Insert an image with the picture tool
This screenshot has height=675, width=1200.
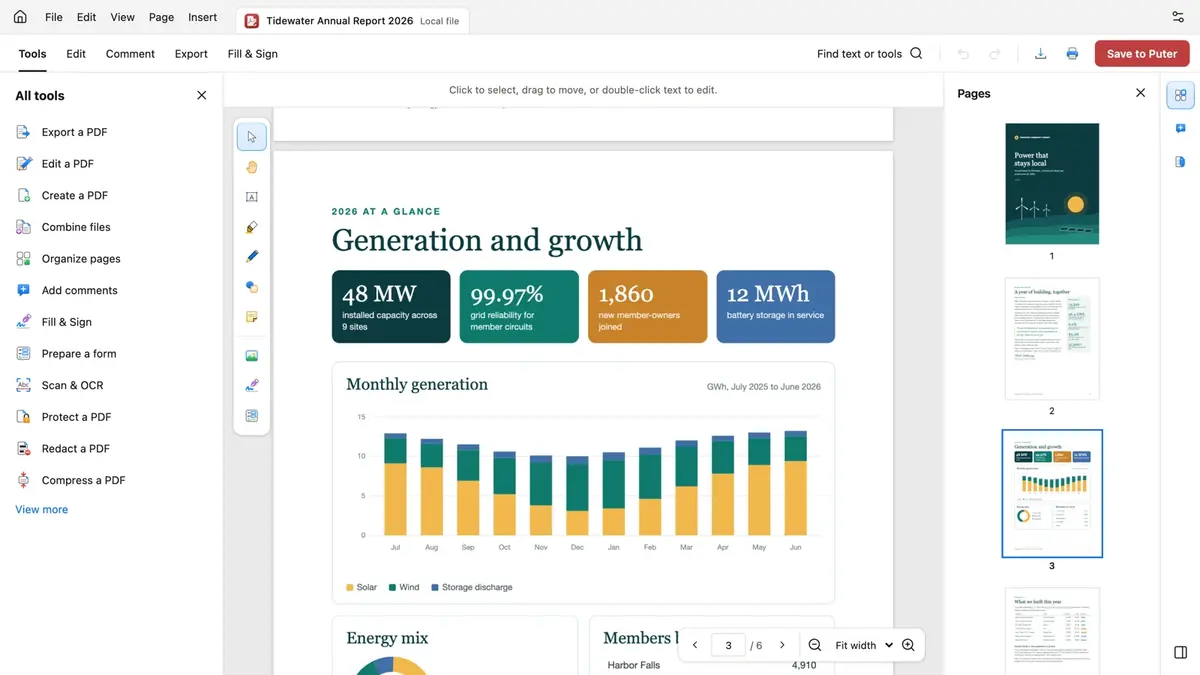pos(252,355)
